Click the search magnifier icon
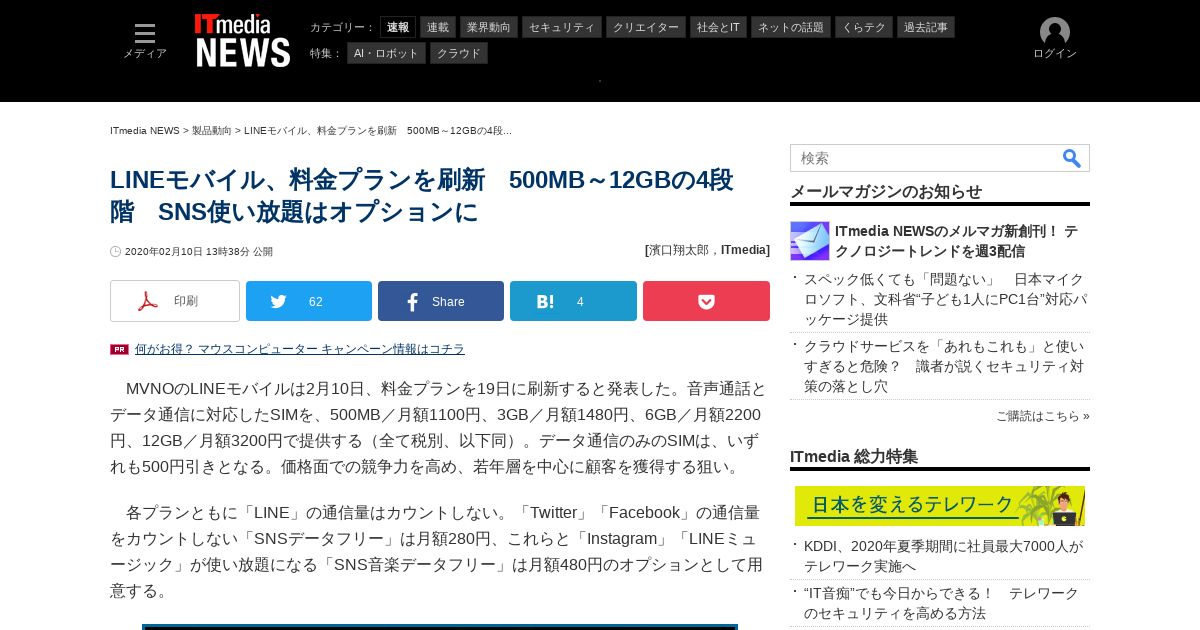Viewport: 1200px width, 630px height. click(1072, 158)
